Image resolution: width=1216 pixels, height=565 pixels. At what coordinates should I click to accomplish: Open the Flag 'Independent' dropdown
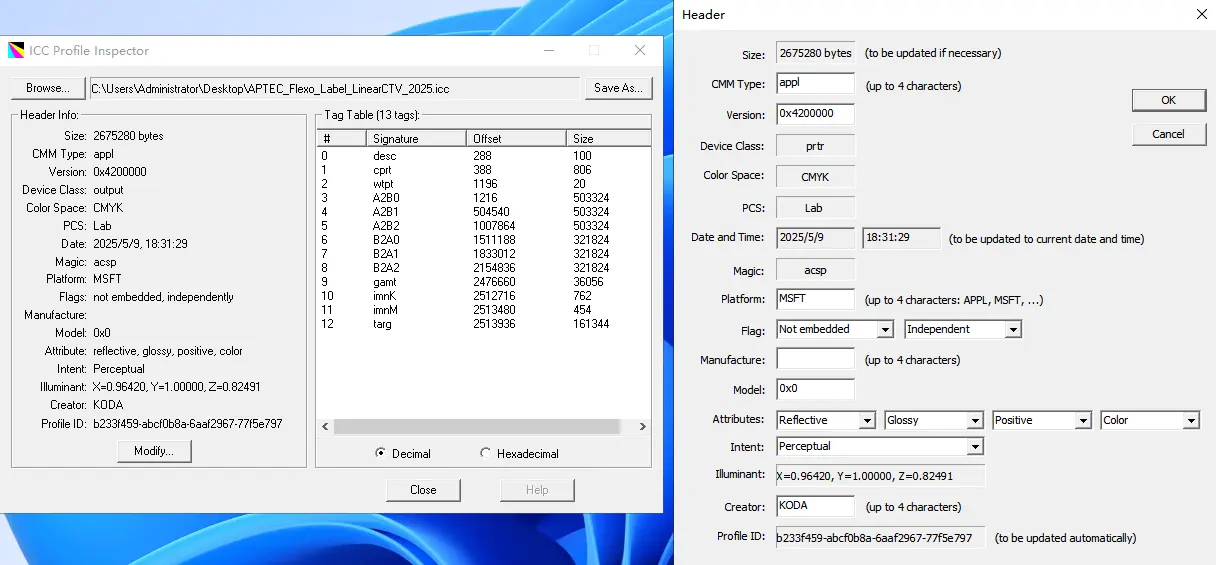[963, 329]
